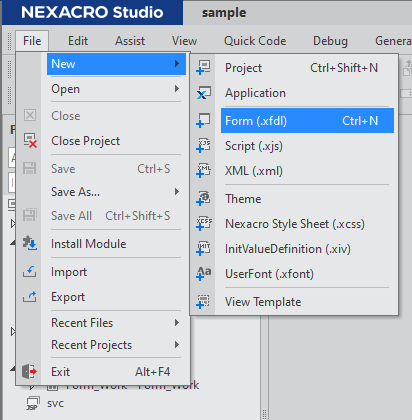Click the XML file icon
The image size is (412, 420).
[x=203, y=171]
